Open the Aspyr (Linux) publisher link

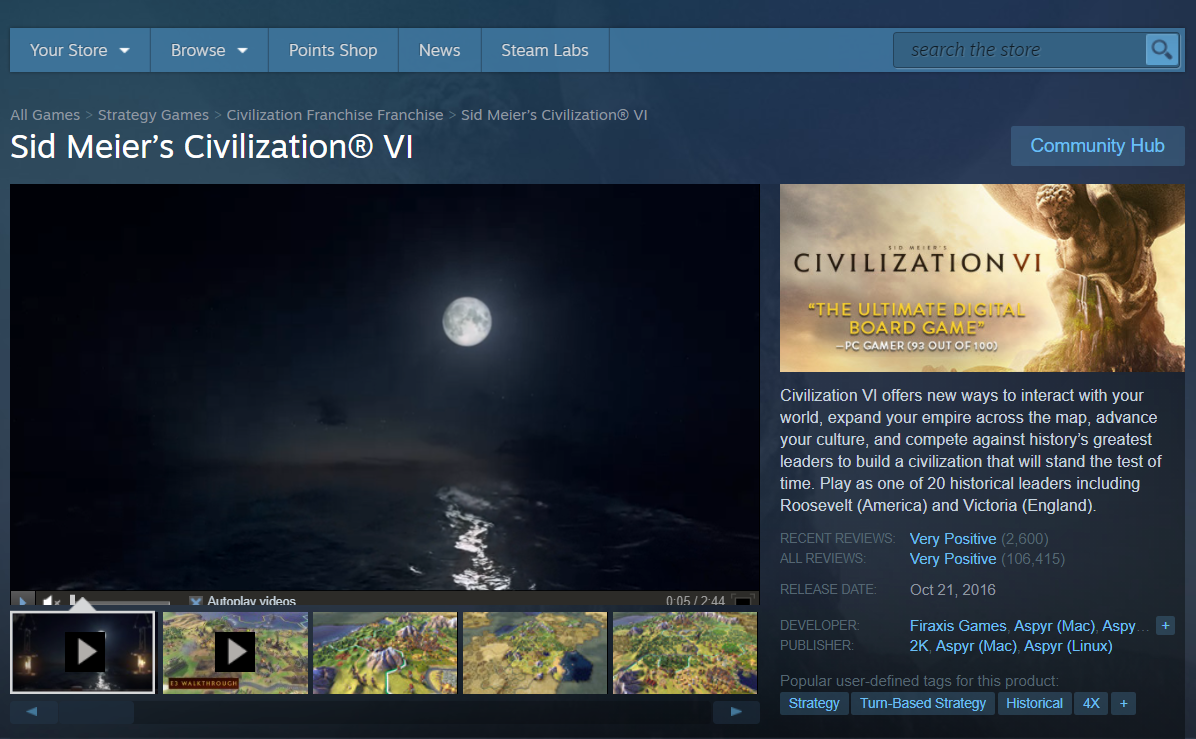[1068, 645]
